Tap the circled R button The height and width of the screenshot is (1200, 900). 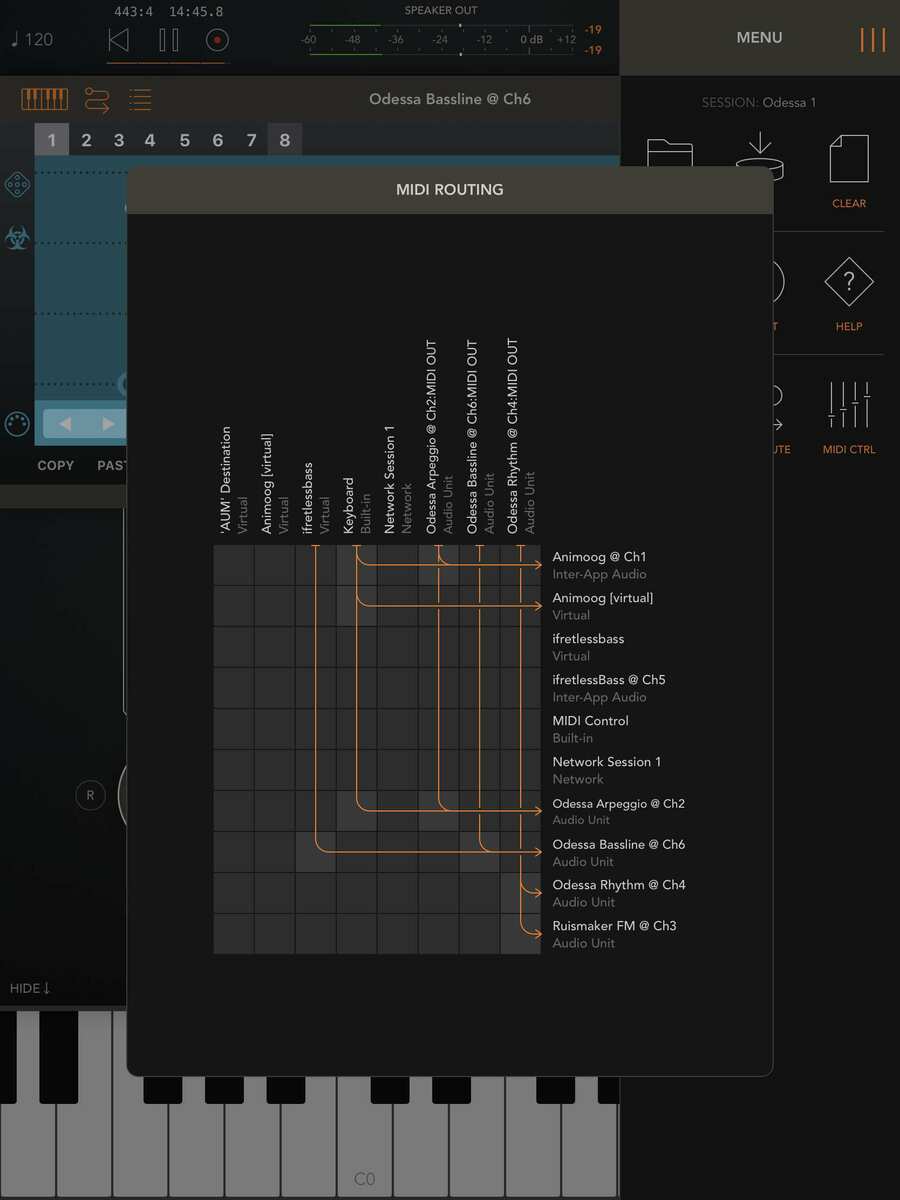(90, 795)
